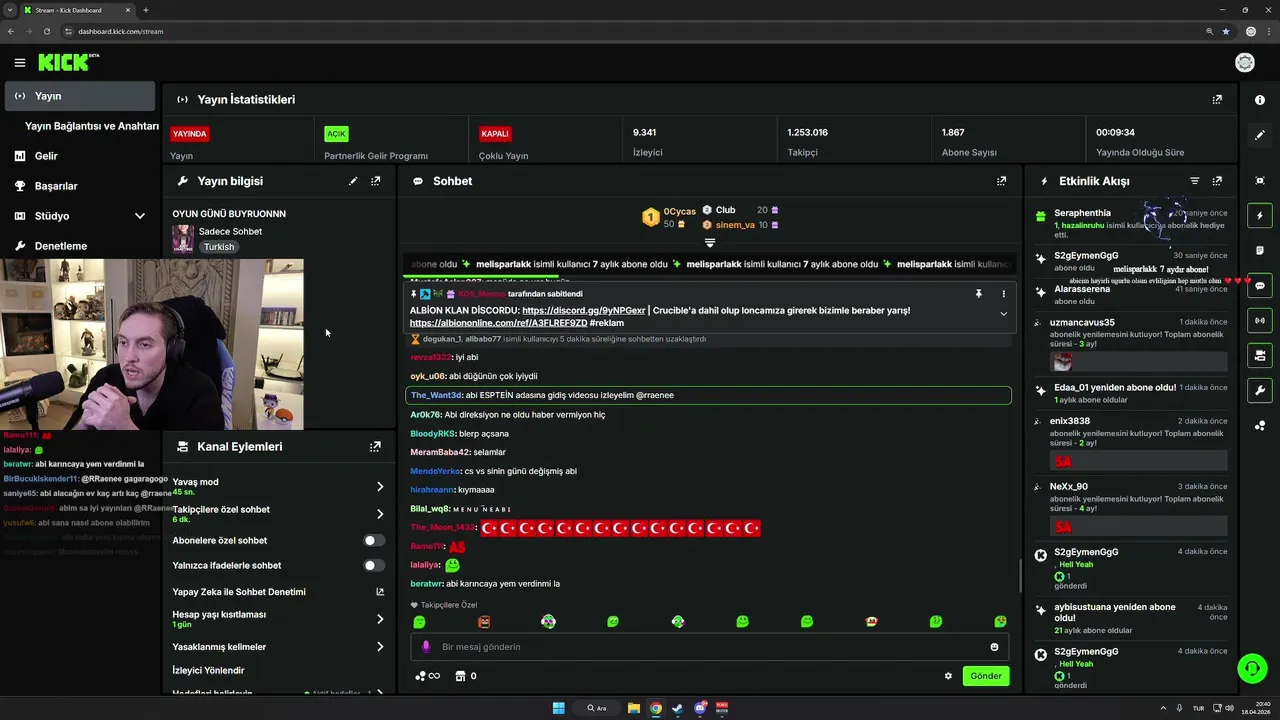
Task: Toggle Abonelere özel sohbet switch
Action: [x=374, y=540]
